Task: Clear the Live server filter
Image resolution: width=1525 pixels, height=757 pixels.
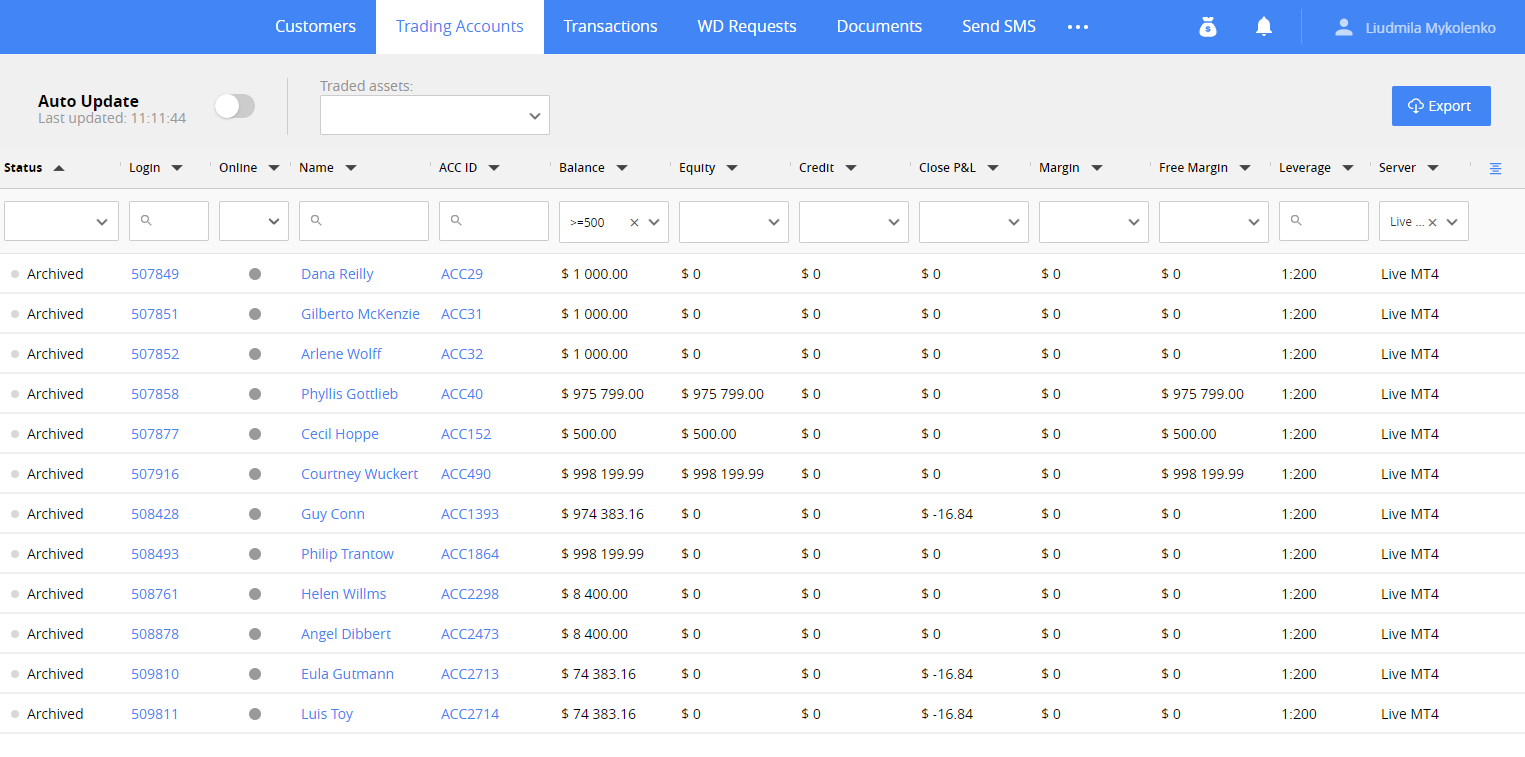Action: (1432, 222)
